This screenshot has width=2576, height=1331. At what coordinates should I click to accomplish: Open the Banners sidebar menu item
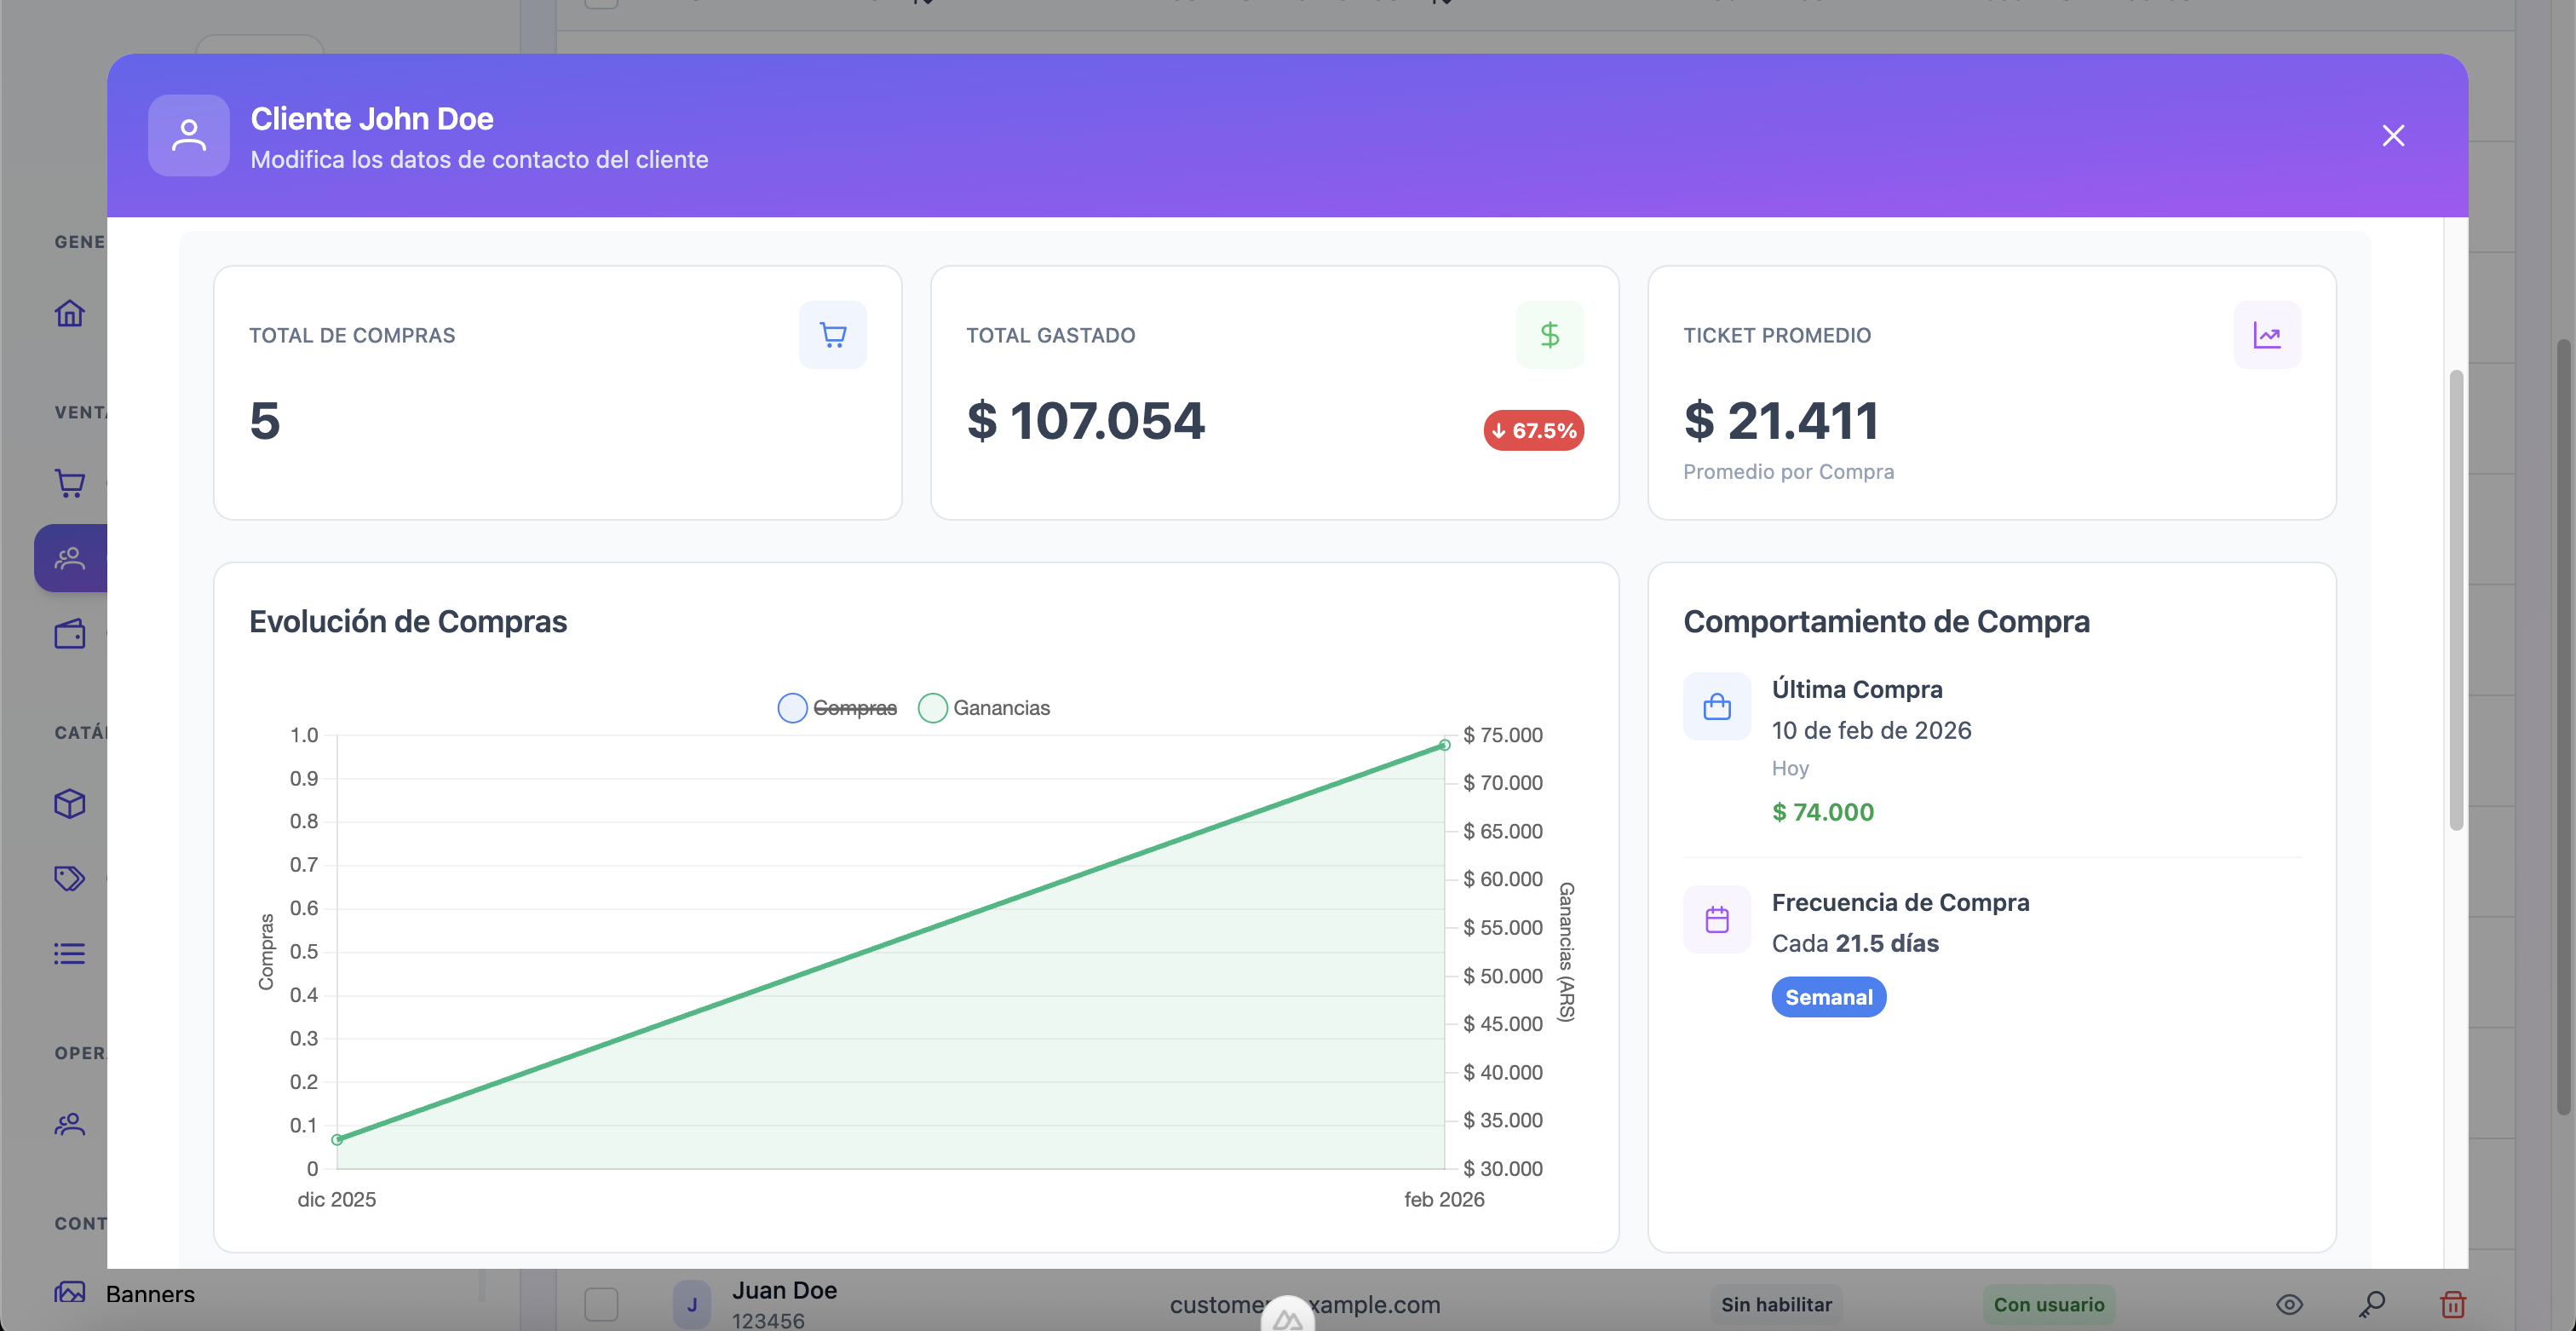pos(150,1294)
